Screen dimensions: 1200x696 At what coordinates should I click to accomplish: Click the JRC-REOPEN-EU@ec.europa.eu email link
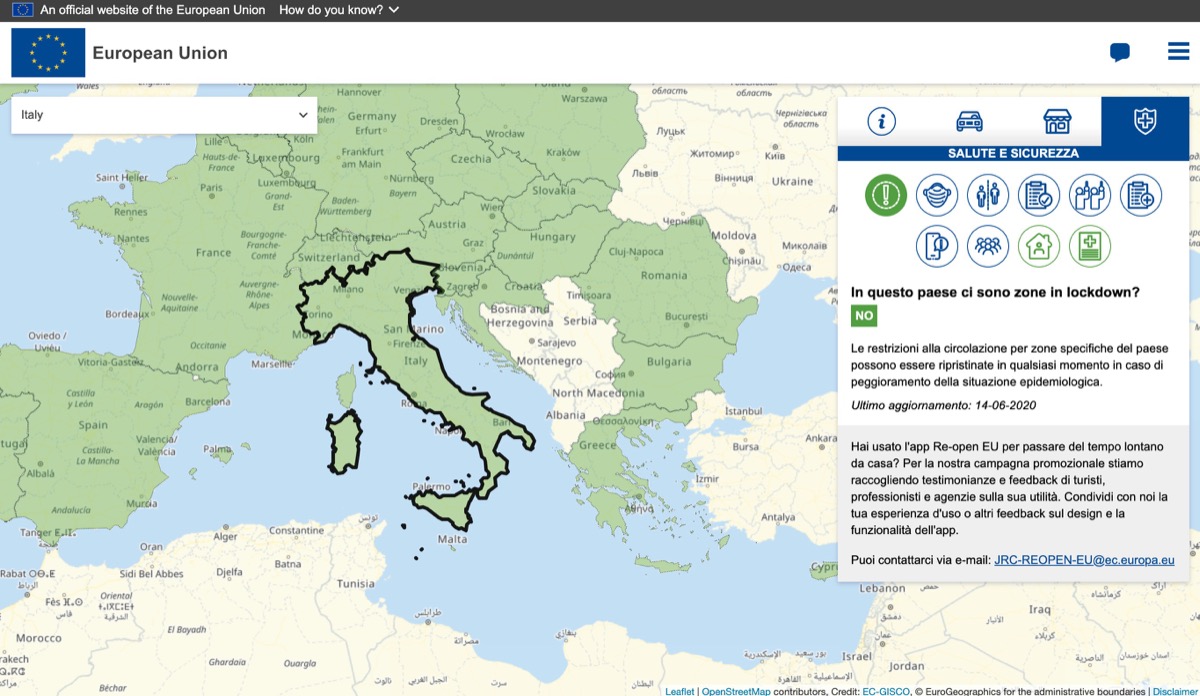(x=1084, y=560)
